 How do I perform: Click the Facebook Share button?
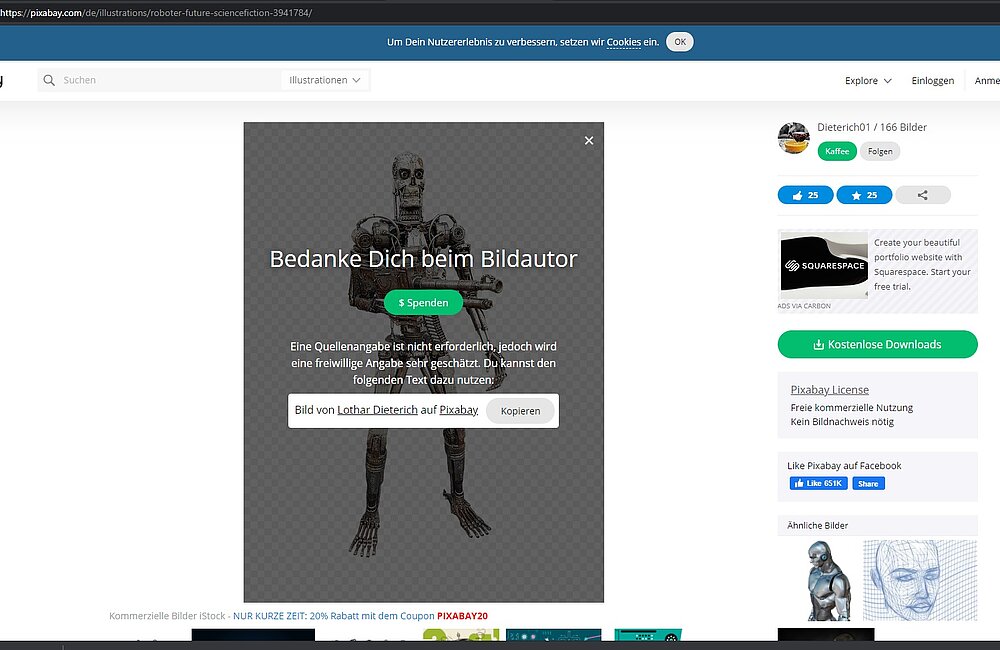click(868, 484)
